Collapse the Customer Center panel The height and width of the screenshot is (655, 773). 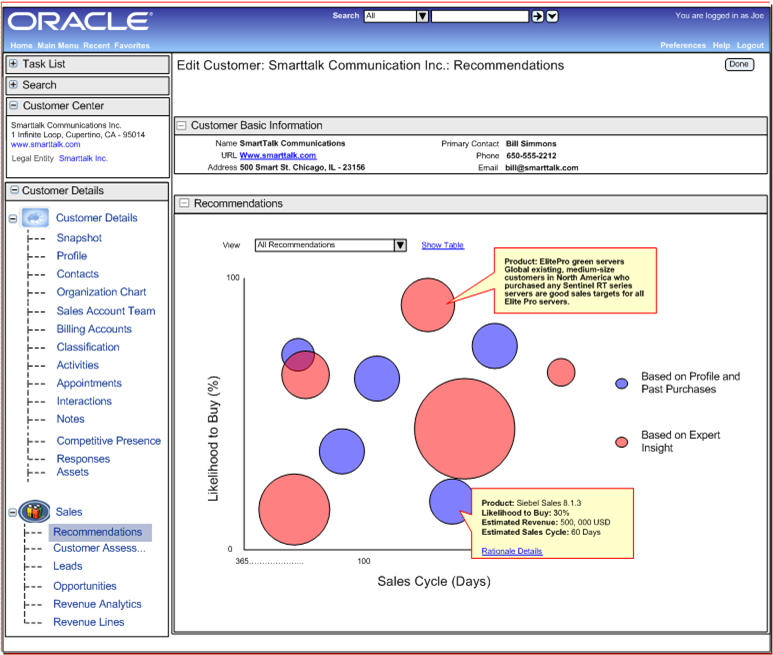[14, 105]
